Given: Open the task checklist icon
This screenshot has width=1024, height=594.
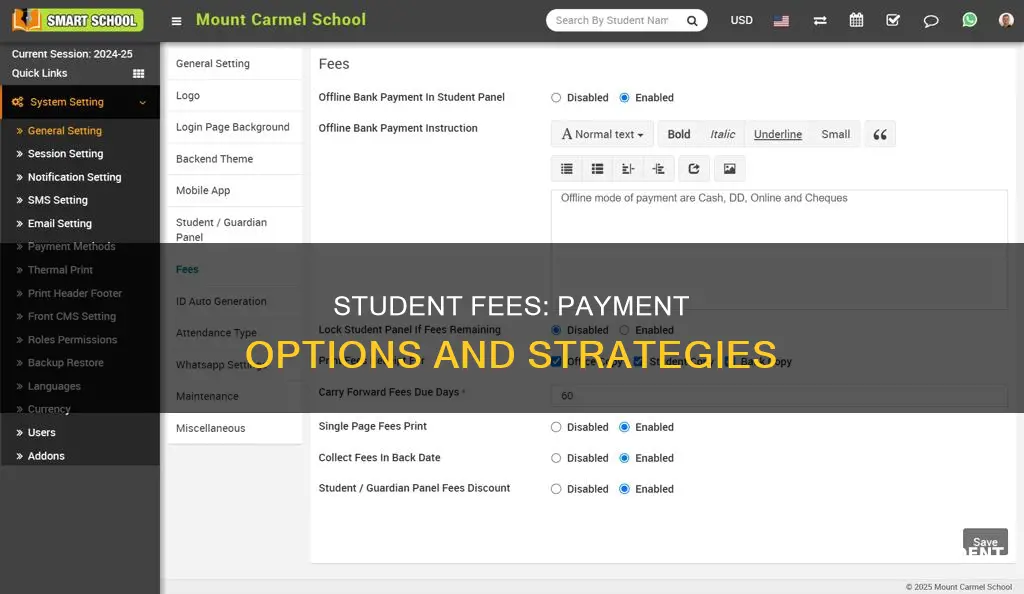Looking at the screenshot, I should pyautogui.click(x=893, y=20).
